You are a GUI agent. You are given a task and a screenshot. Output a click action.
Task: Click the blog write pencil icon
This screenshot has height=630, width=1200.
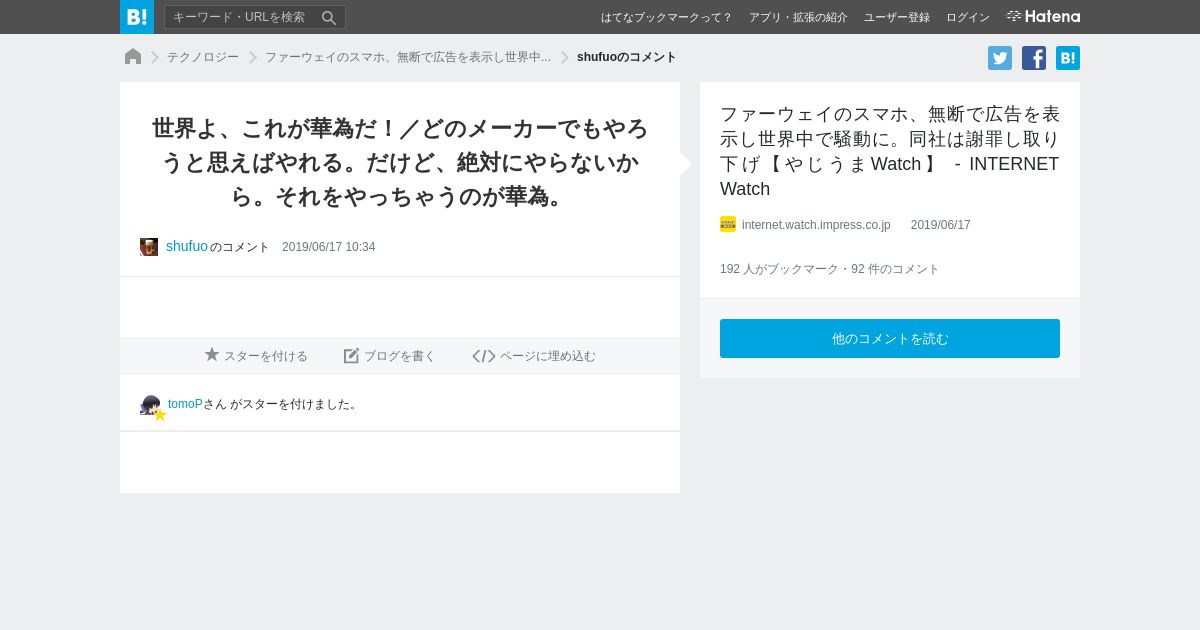[x=351, y=356]
